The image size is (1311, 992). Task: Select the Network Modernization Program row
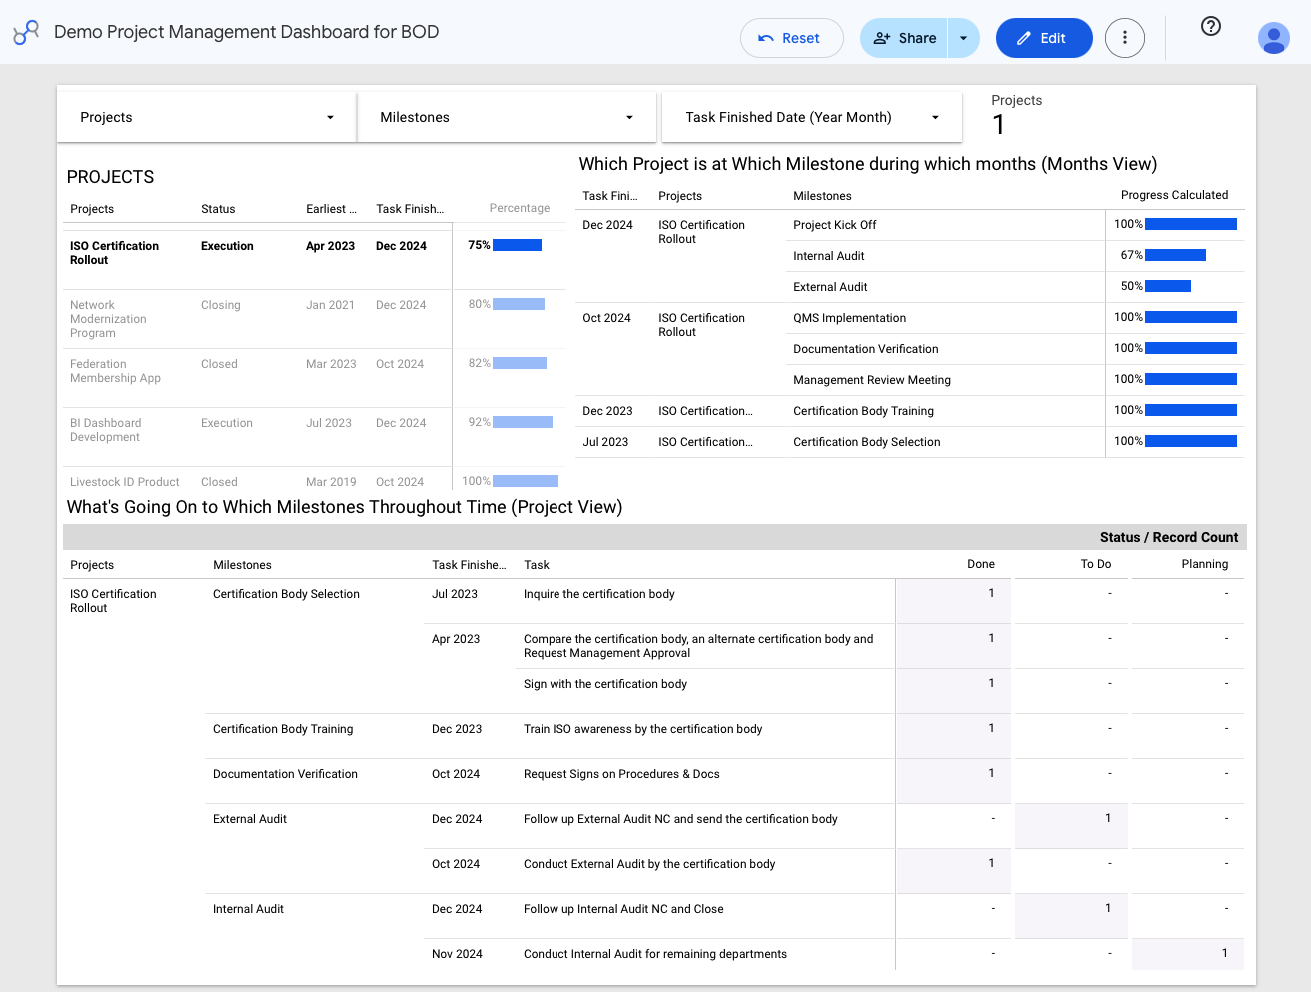[x=314, y=319]
